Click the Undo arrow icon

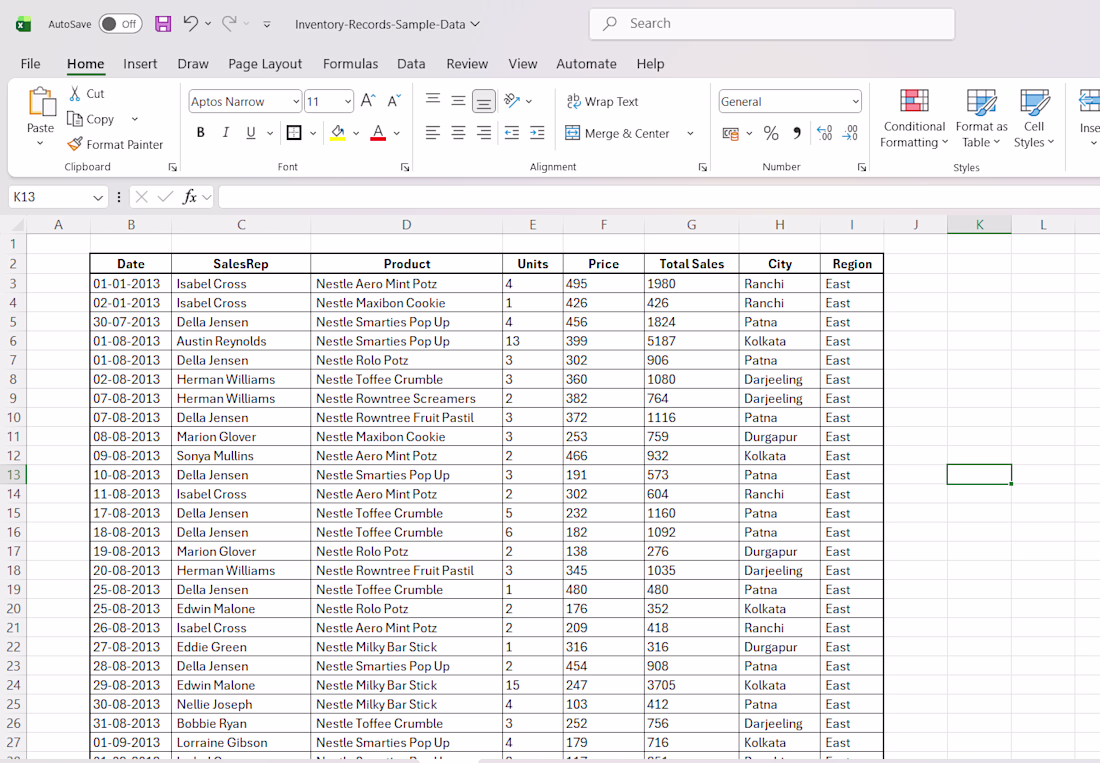point(190,23)
